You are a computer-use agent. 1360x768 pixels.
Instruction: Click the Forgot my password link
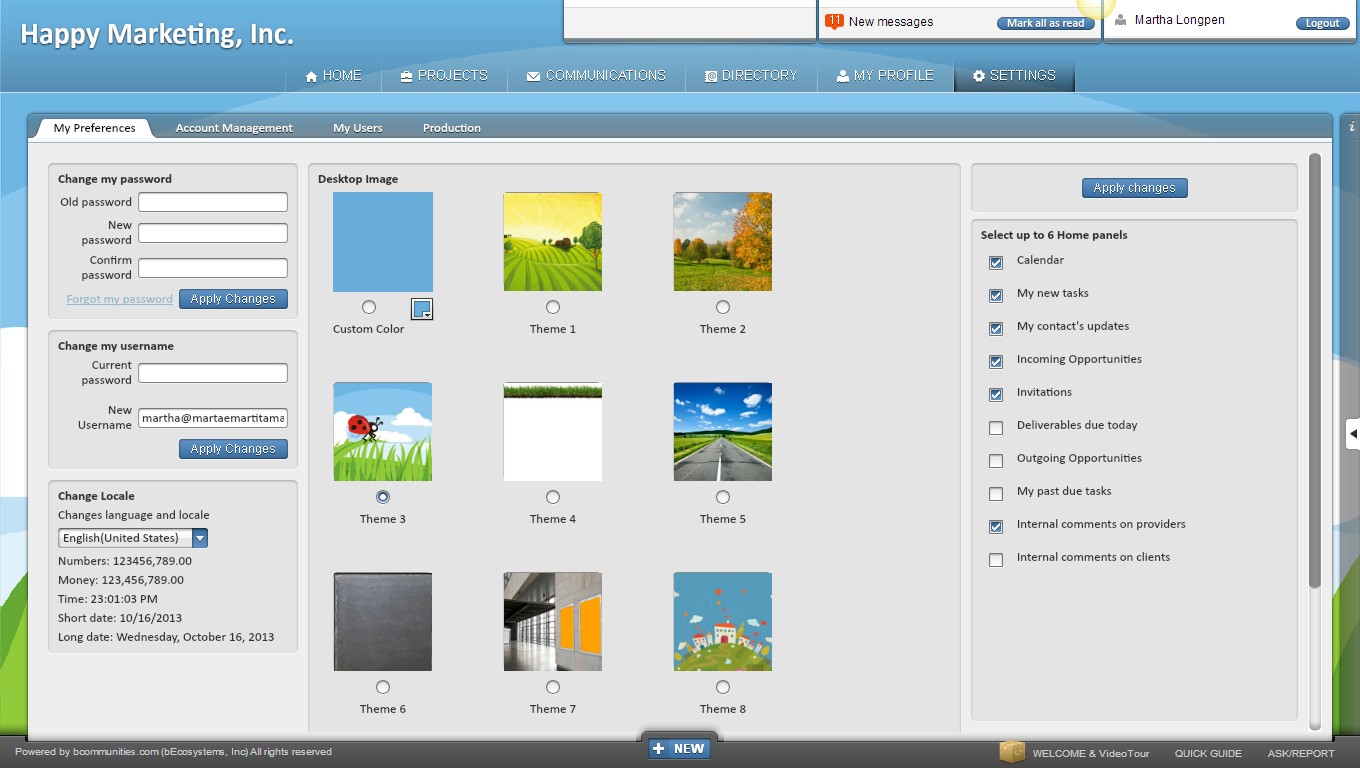(x=119, y=299)
